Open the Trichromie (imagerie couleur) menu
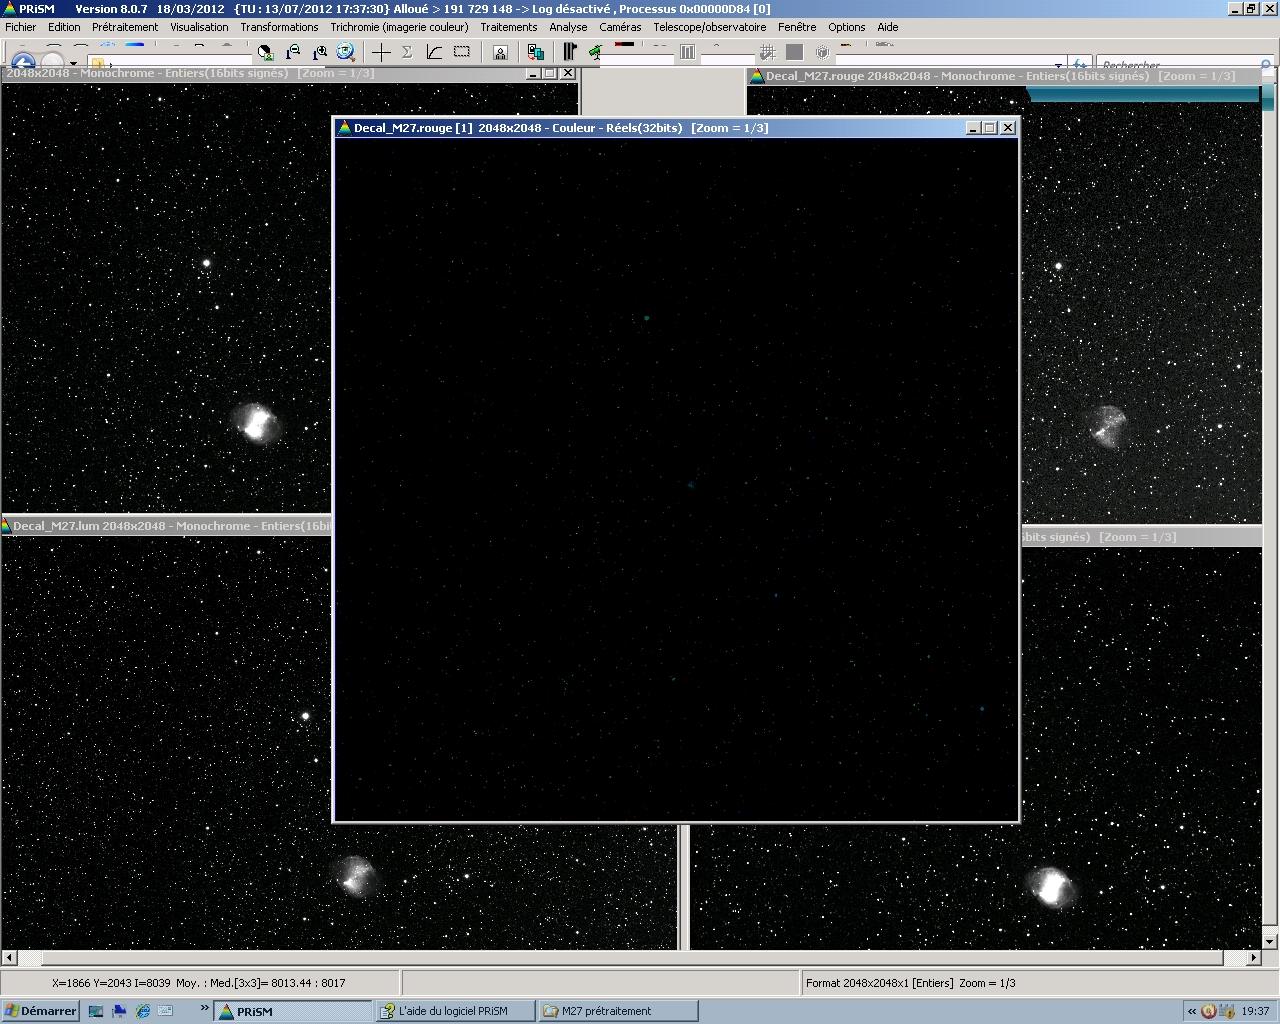Viewport: 1280px width, 1024px height. pos(399,27)
